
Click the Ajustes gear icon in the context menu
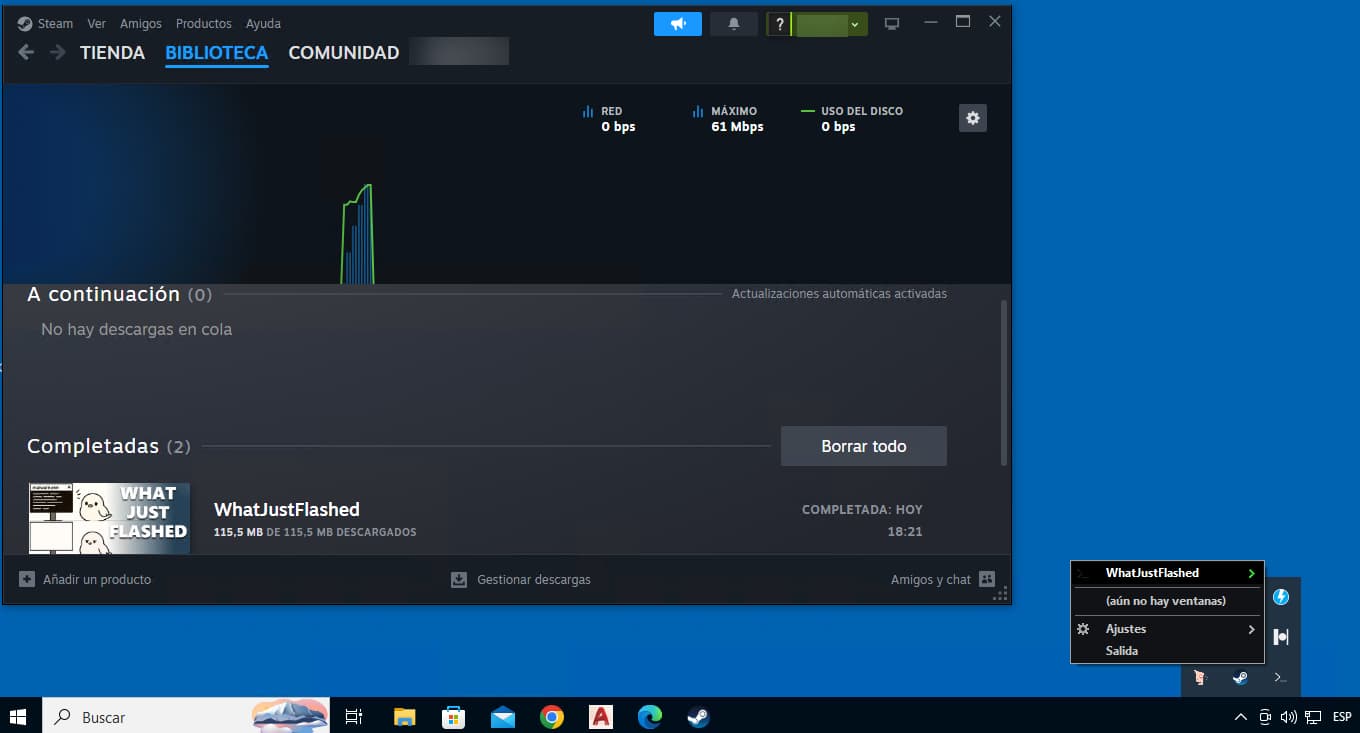[1082, 629]
